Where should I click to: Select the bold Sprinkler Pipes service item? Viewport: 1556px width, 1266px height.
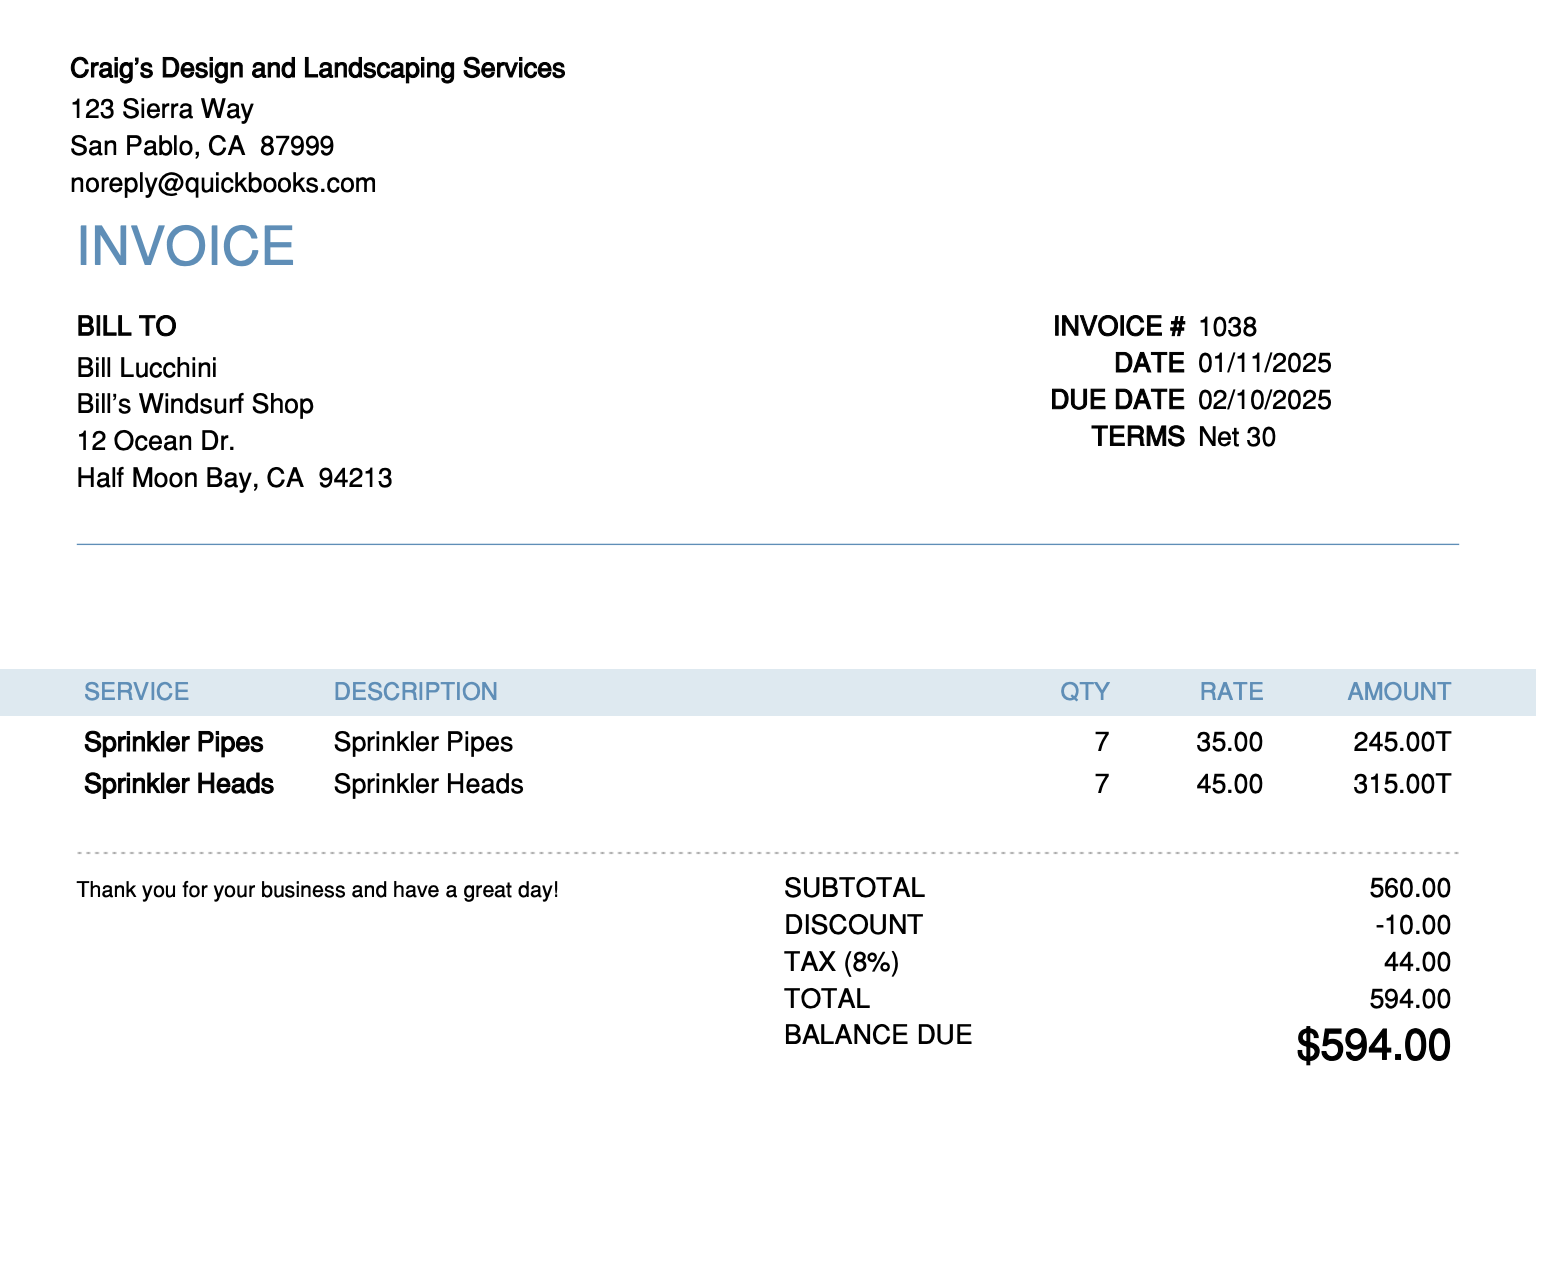173,742
